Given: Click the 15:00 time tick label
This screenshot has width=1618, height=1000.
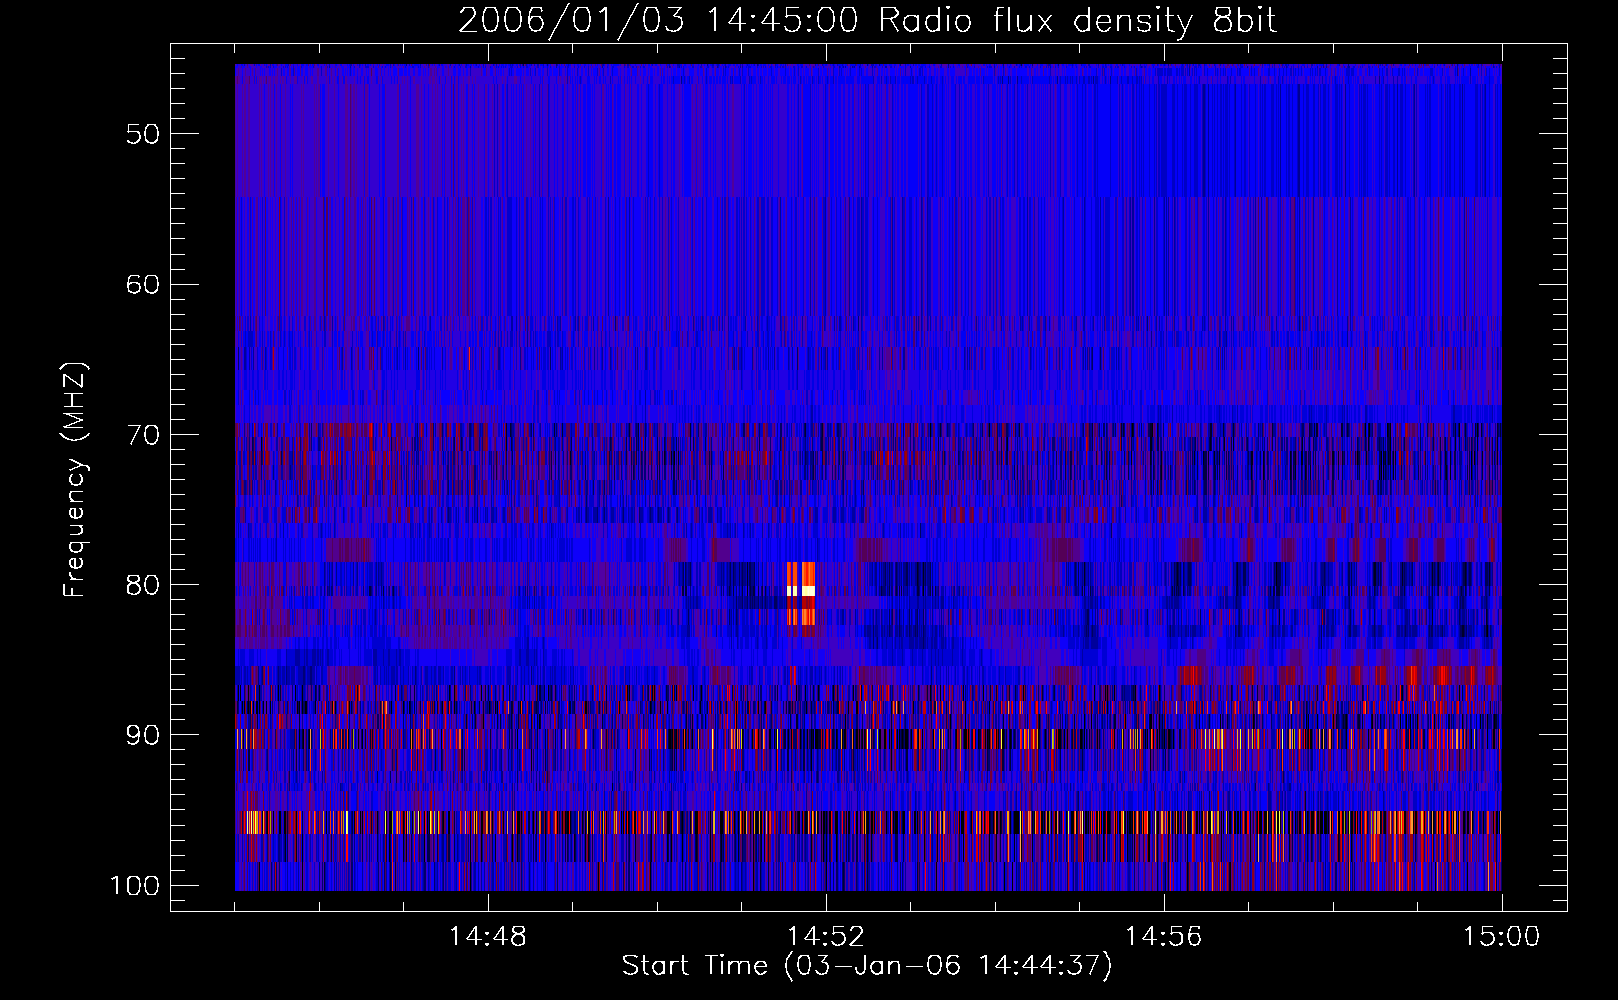Looking at the screenshot, I should coord(1502,937).
